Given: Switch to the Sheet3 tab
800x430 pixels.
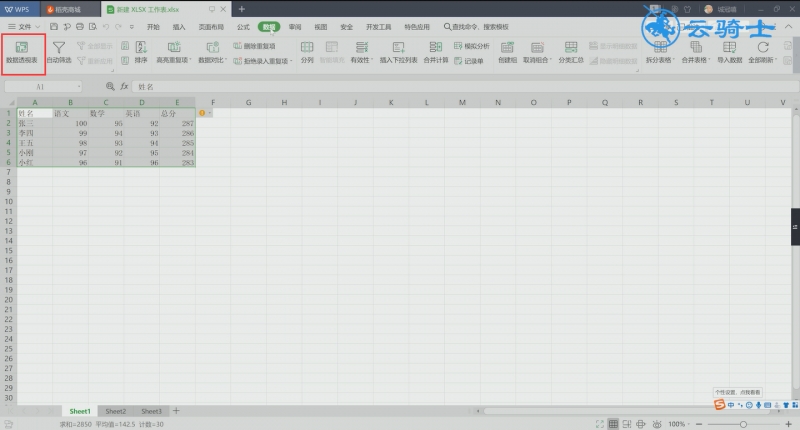Looking at the screenshot, I should pyautogui.click(x=151, y=411).
